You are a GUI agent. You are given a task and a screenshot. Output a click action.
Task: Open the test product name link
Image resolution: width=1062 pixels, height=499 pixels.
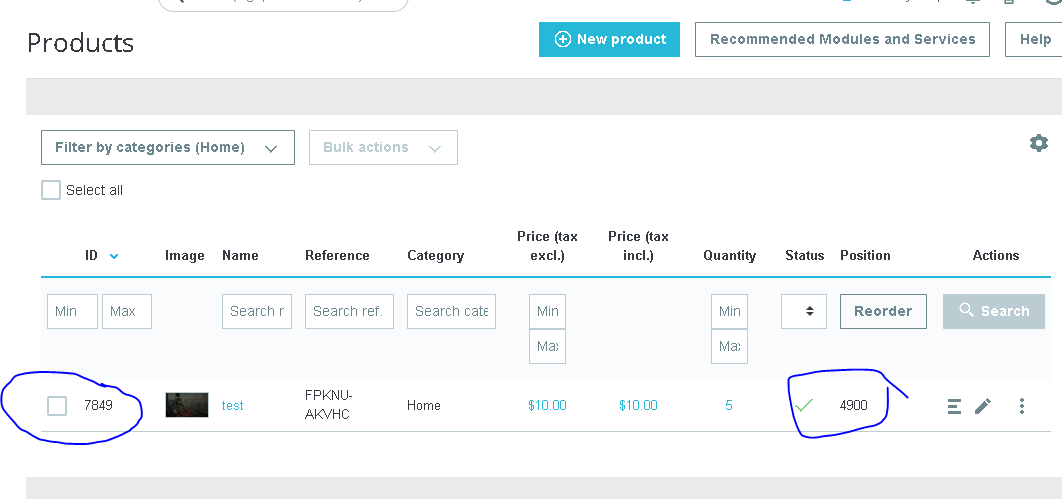(233, 406)
